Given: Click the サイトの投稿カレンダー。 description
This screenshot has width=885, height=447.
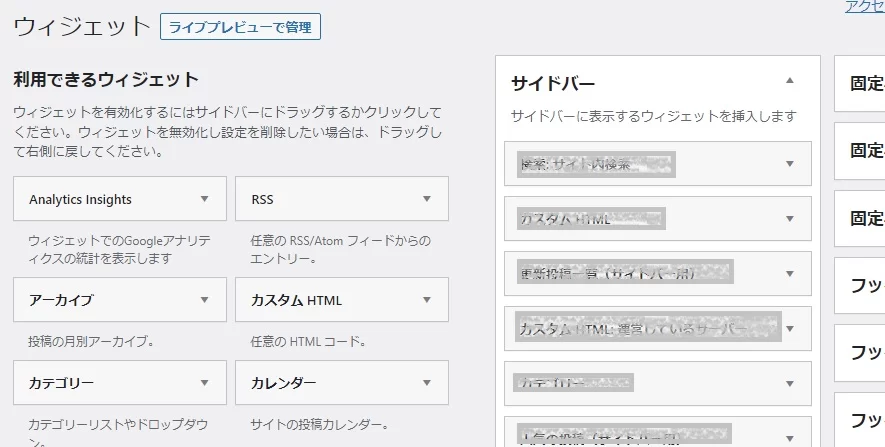Looking at the screenshot, I should (319, 424).
